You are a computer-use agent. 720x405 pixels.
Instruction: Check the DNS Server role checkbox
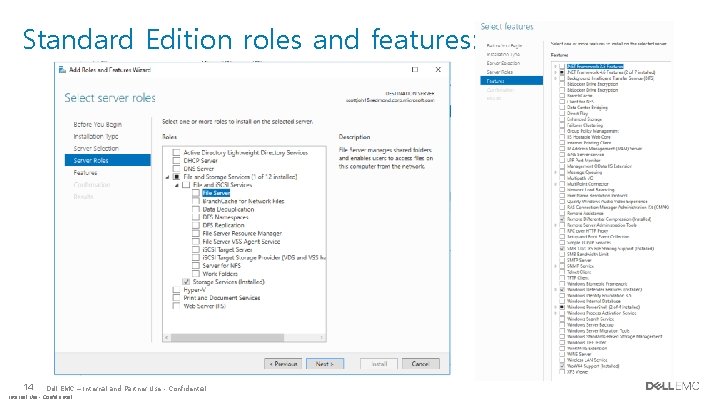[x=176, y=169]
